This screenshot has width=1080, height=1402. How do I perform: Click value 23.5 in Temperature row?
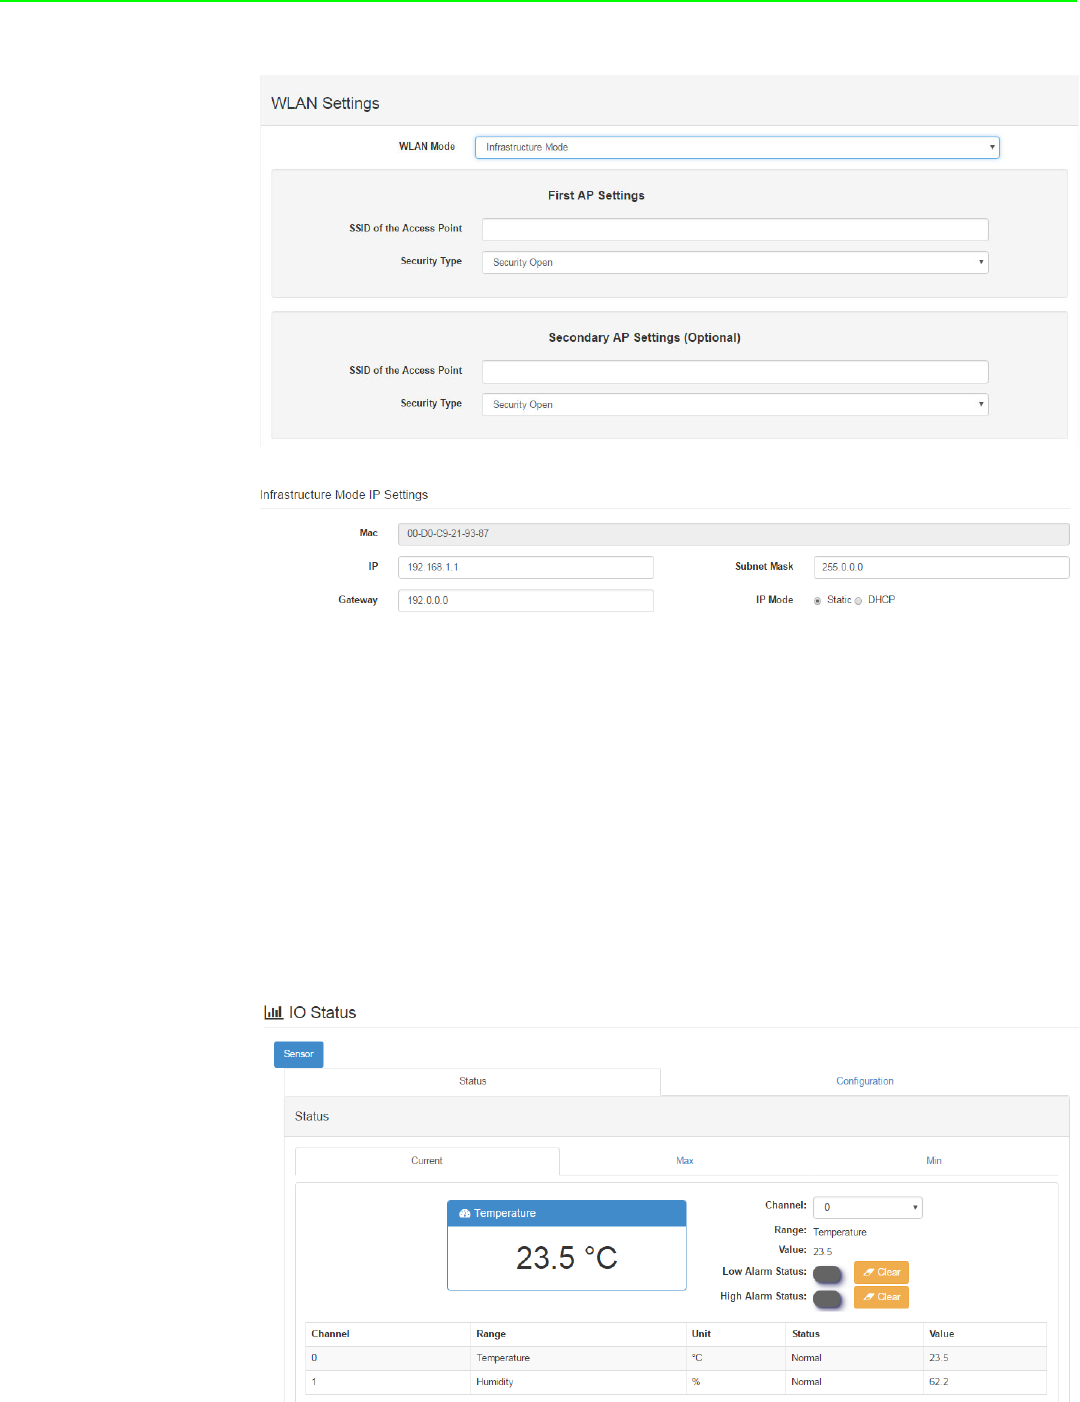click(x=938, y=1358)
